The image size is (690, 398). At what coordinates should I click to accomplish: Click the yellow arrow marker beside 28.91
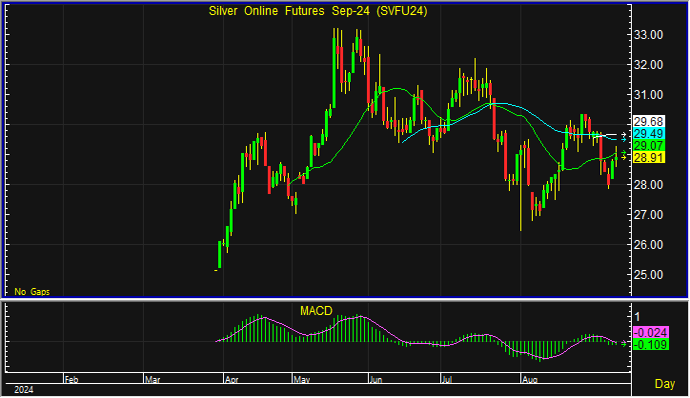(x=624, y=157)
